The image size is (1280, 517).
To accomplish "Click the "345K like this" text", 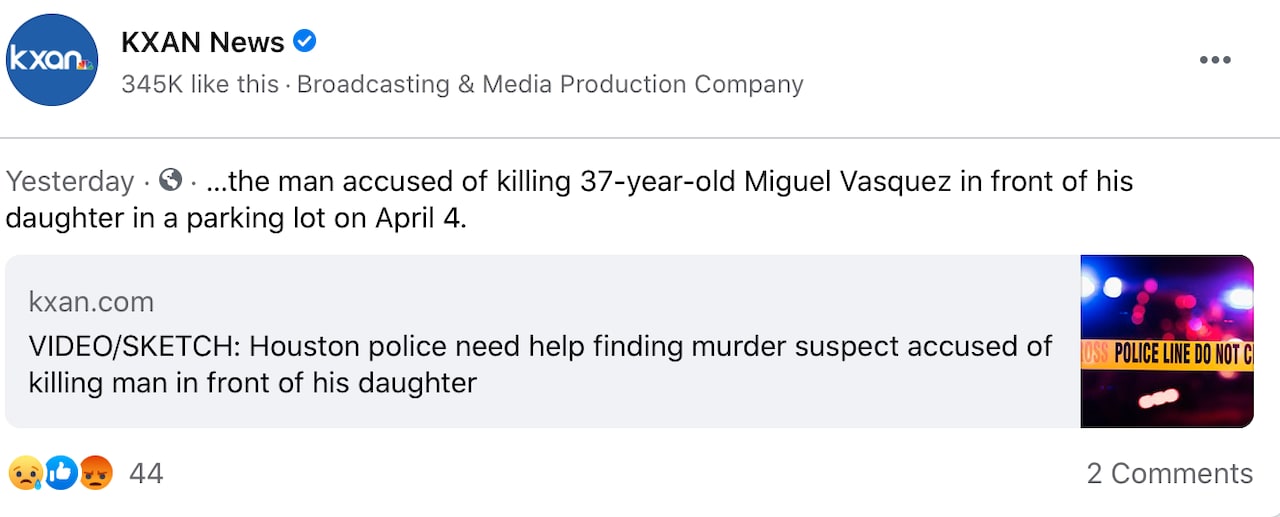I will [x=199, y=85].
